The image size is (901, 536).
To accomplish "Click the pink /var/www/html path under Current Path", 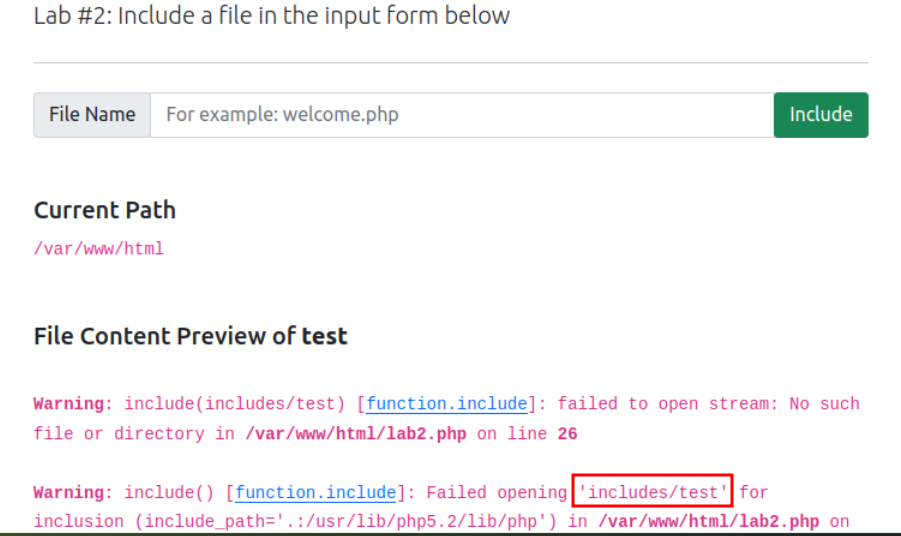I will 99,249.
